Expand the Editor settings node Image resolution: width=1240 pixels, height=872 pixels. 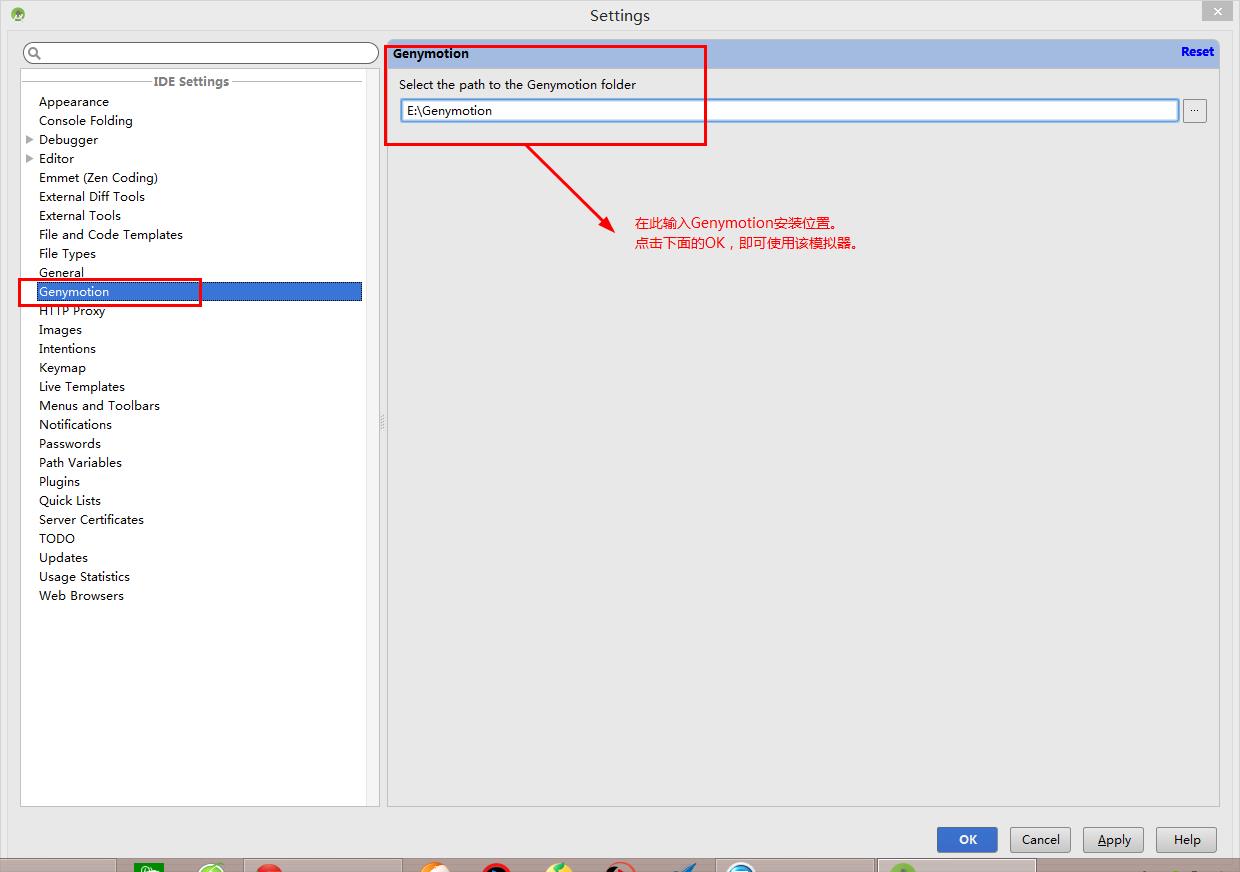(29, 159)
